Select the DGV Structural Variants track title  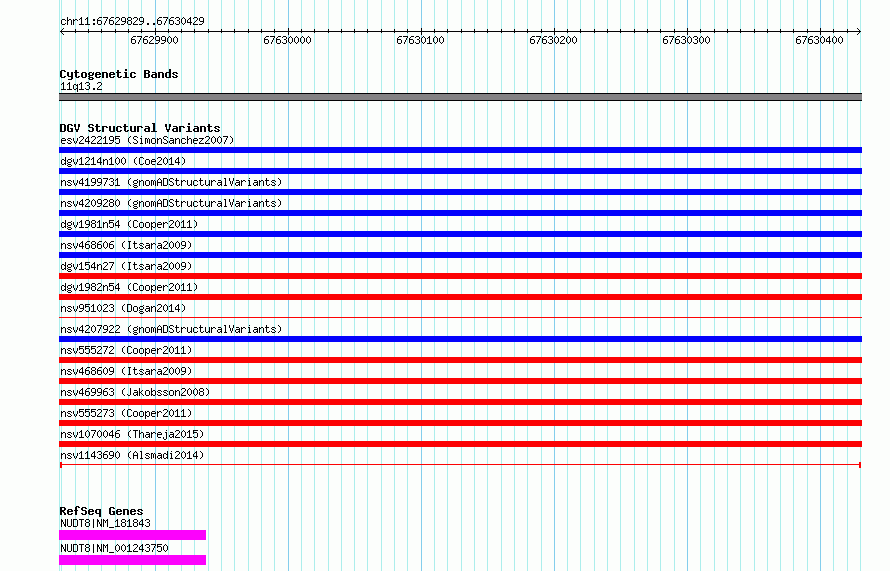click(140, 128)
